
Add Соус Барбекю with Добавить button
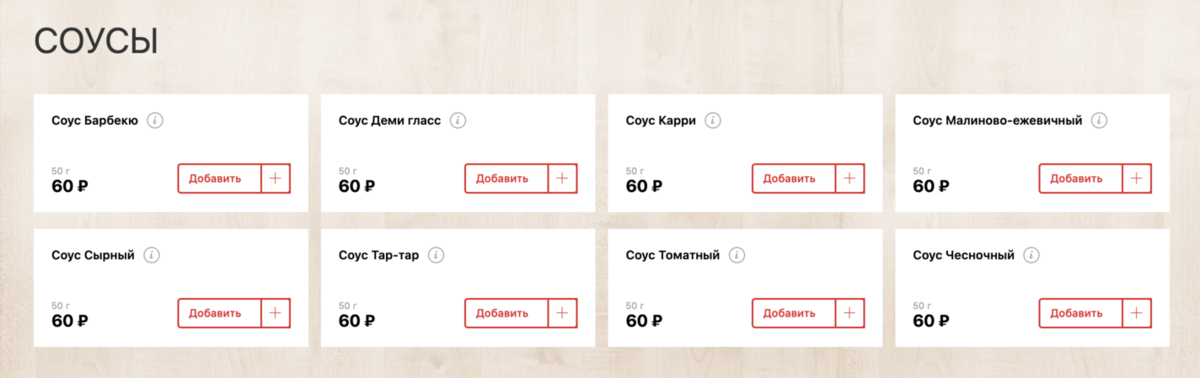click(220, 178)
